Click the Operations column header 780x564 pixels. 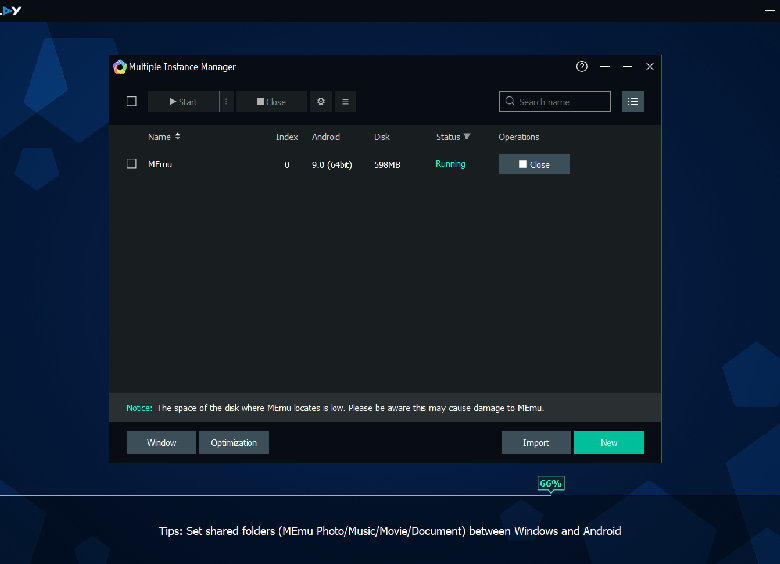519,137
